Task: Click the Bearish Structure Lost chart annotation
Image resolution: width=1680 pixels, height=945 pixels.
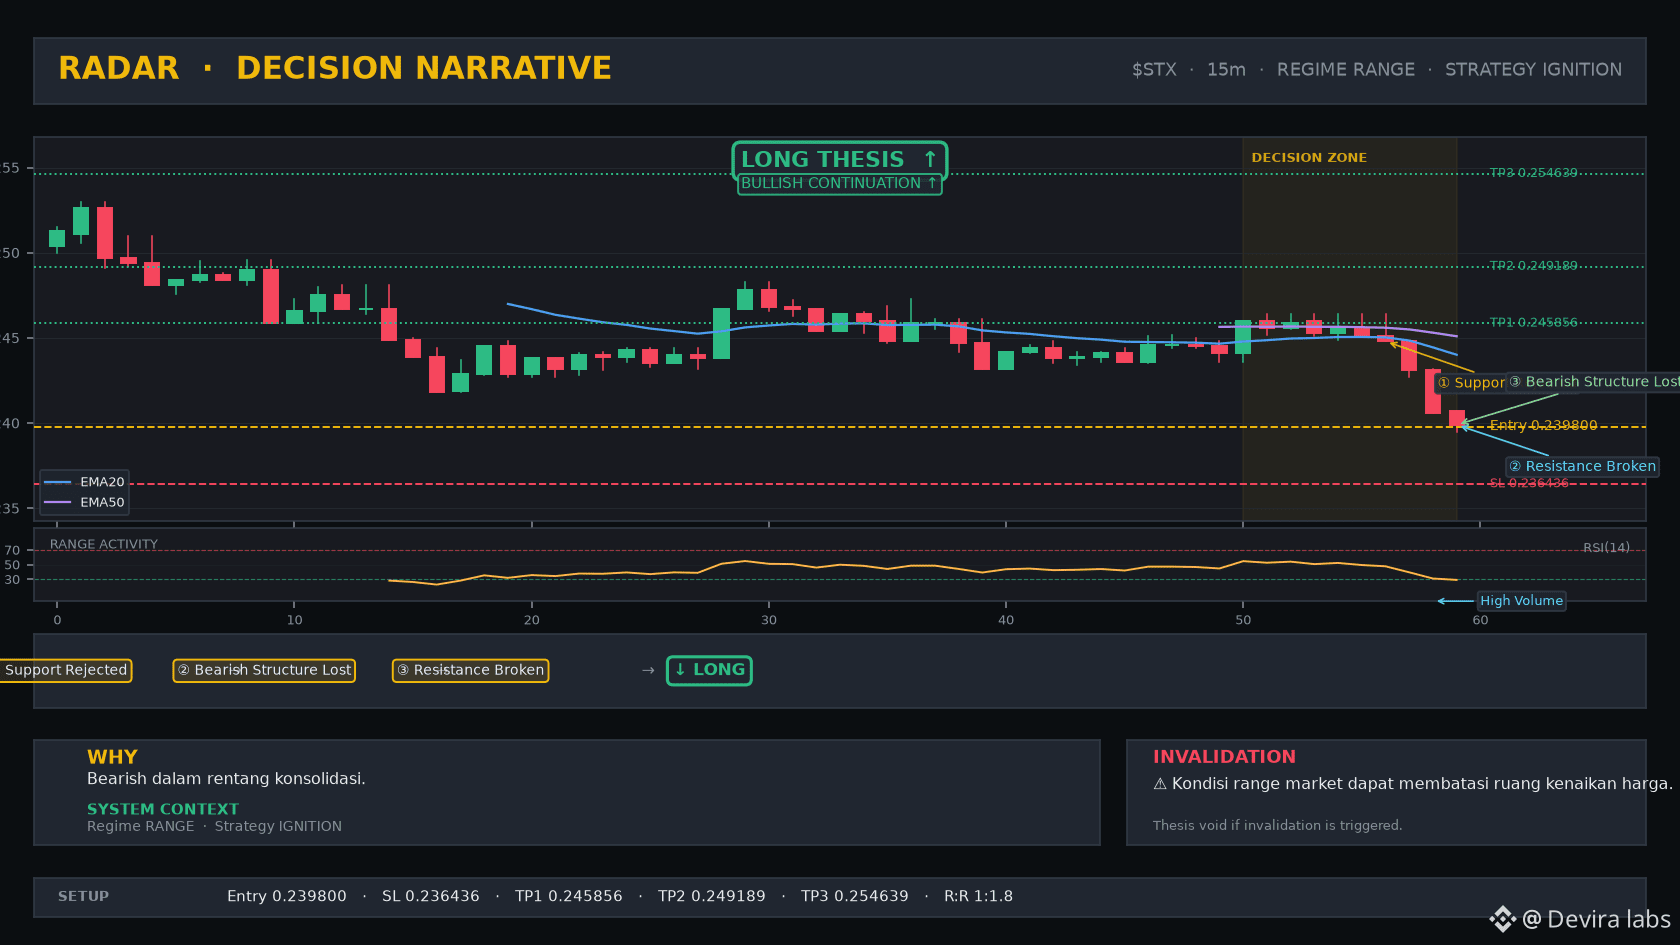Action: point(1593,382)
